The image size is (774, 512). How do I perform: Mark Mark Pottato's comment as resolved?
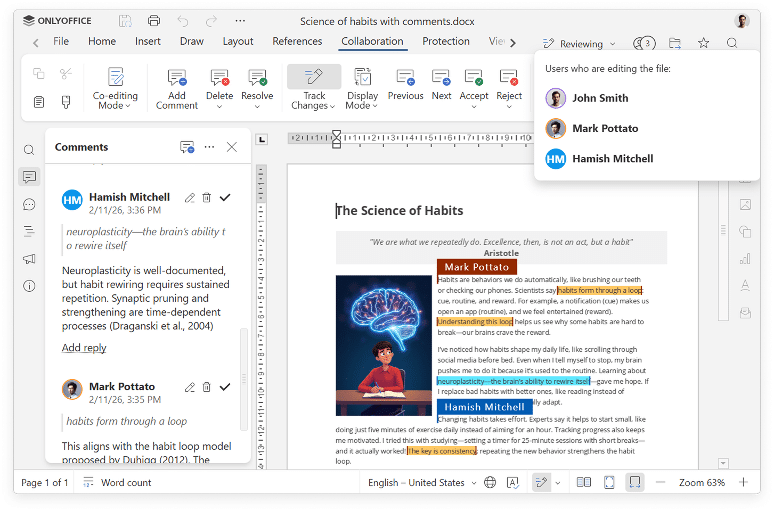coord(225,387)
